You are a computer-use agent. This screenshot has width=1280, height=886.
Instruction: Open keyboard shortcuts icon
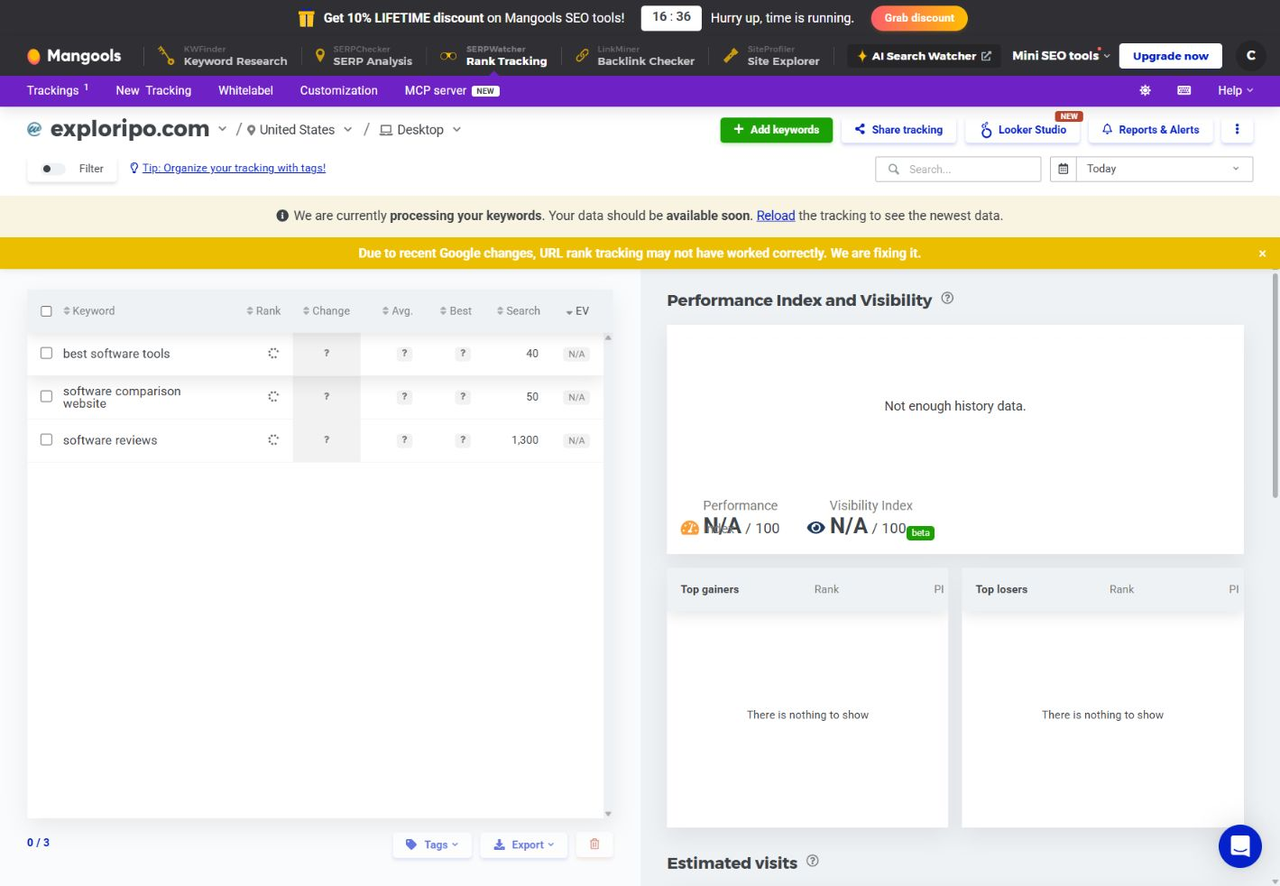tap(1184, 90)
